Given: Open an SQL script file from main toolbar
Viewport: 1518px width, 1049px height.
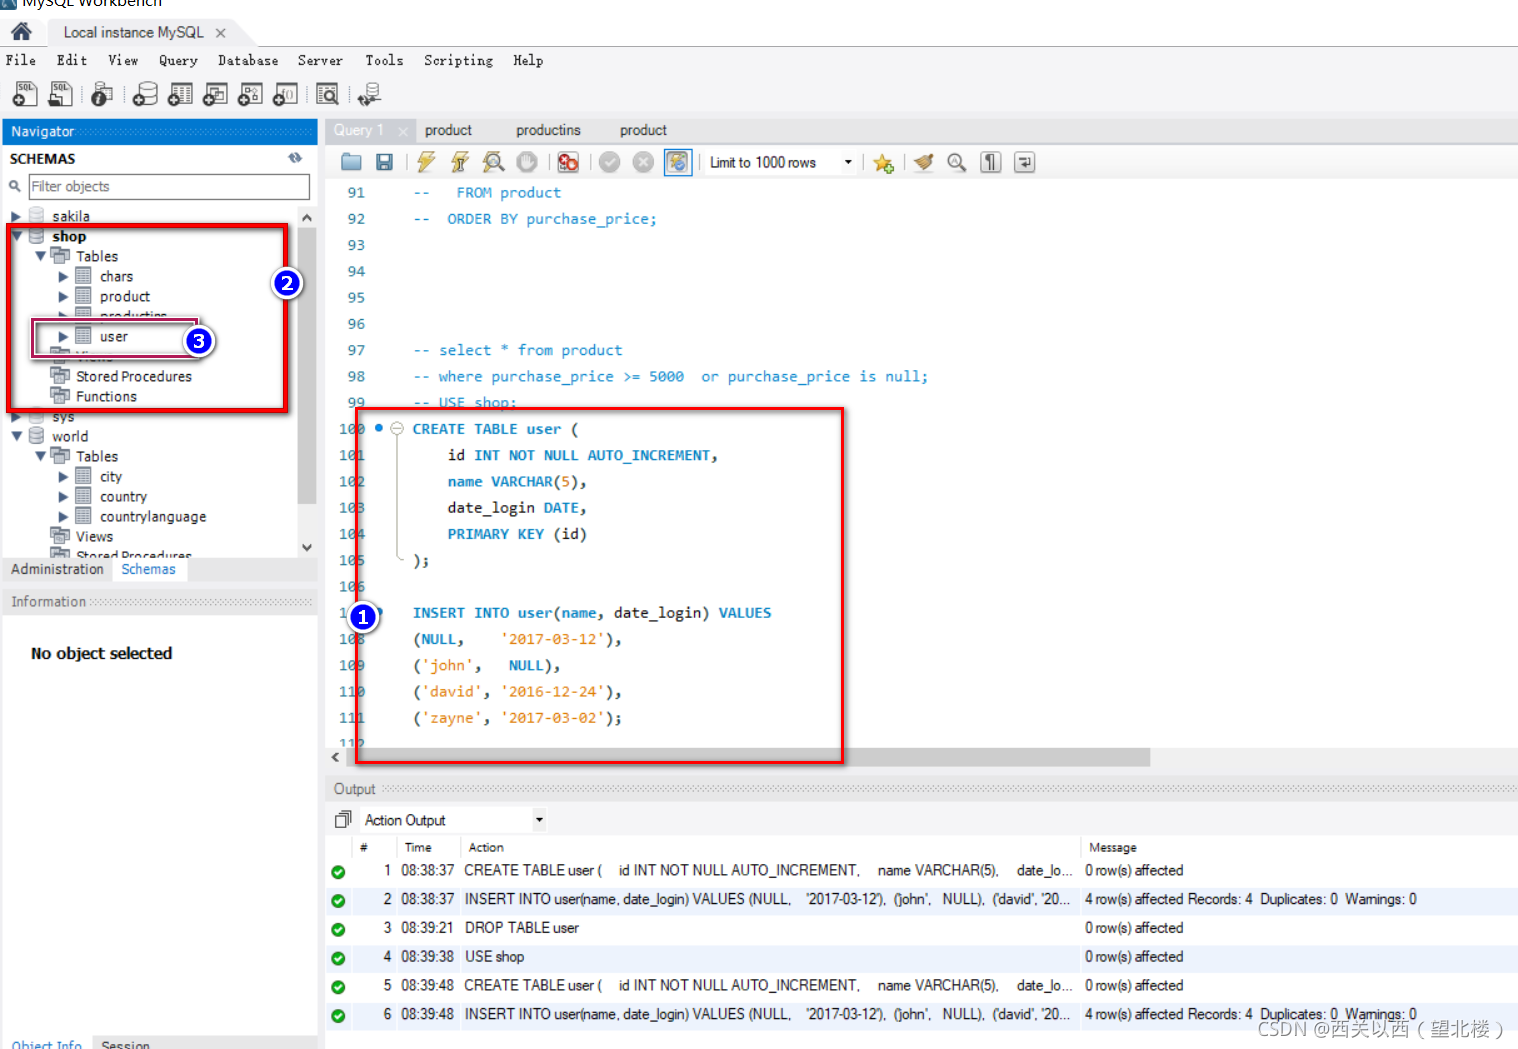Looking at the screenshot, I should (x=60, y=94).
